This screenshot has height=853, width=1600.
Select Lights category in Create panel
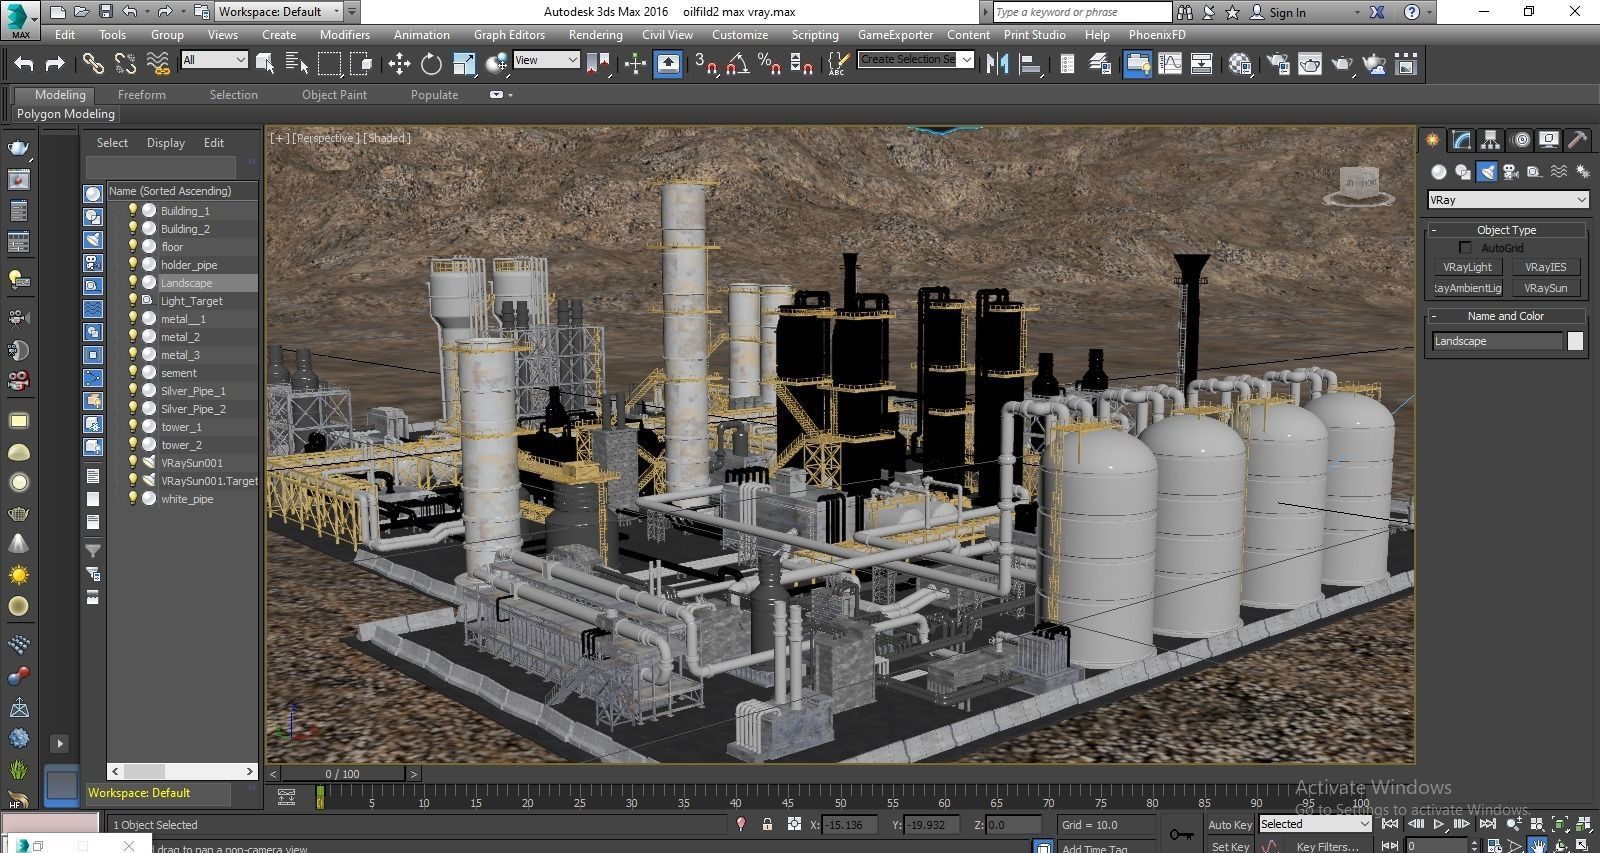pyautogui.click(x=1487, y=172)
